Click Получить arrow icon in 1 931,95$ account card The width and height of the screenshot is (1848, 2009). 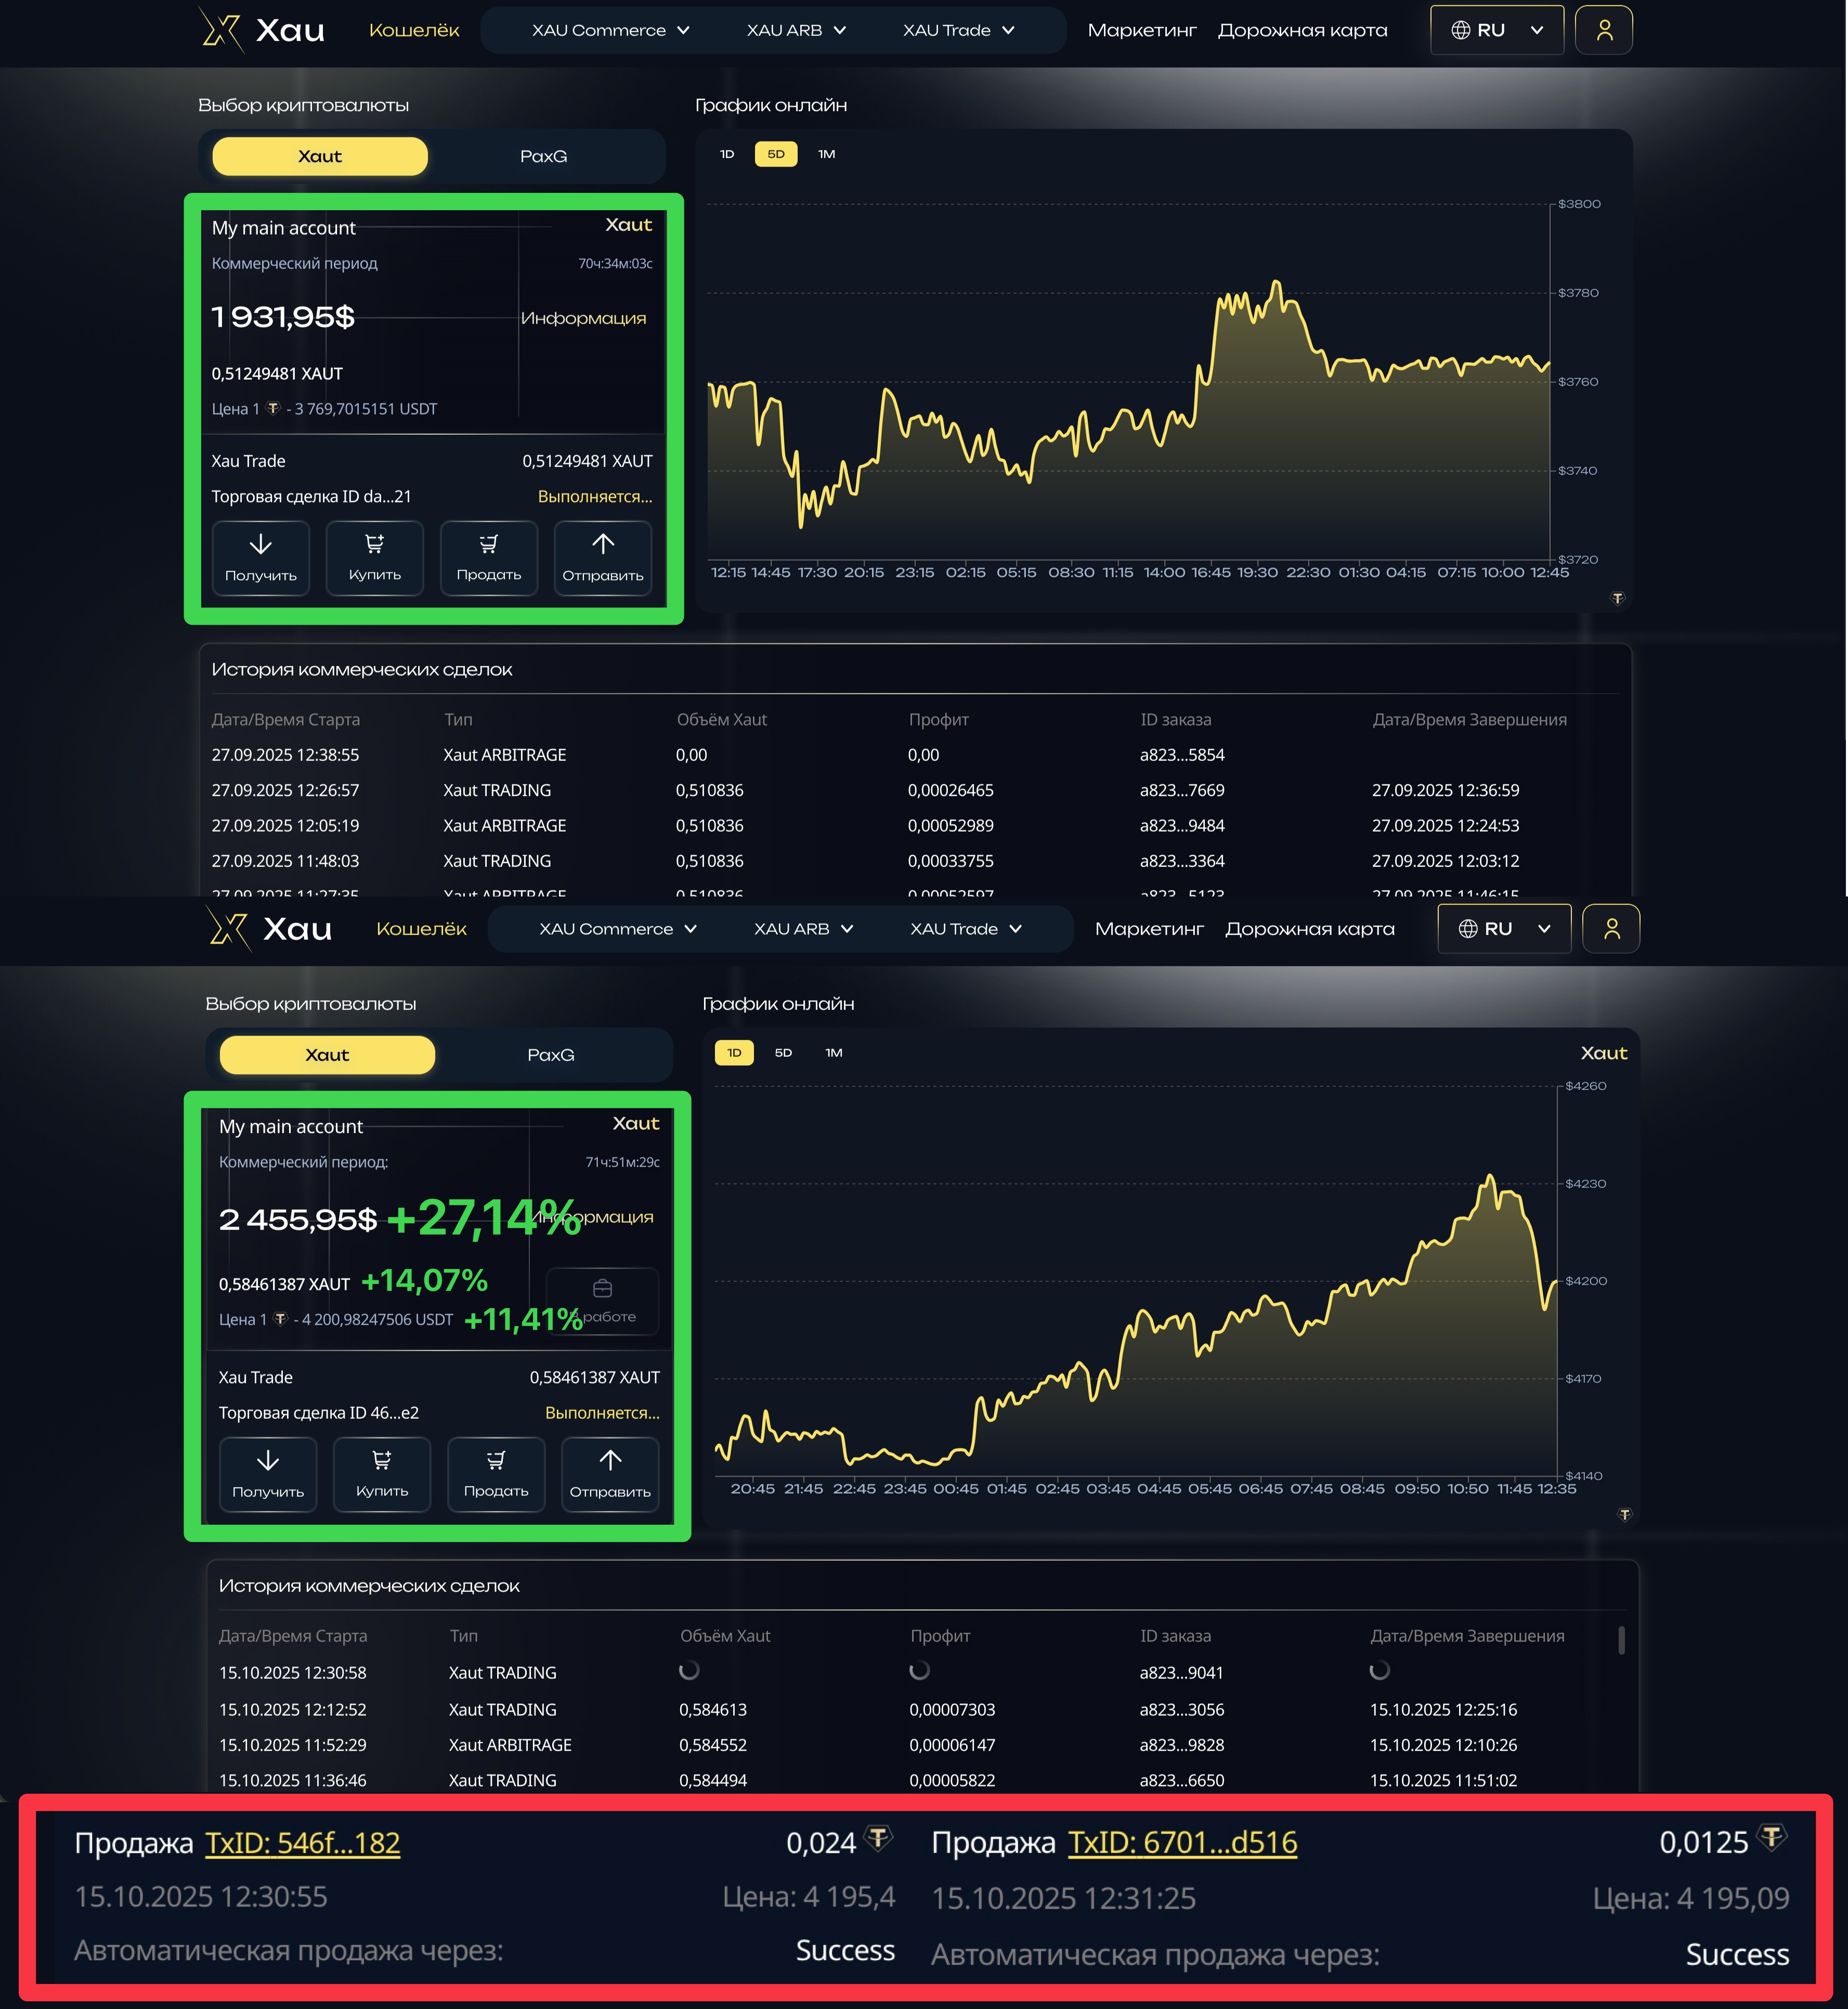coord(260,544)
